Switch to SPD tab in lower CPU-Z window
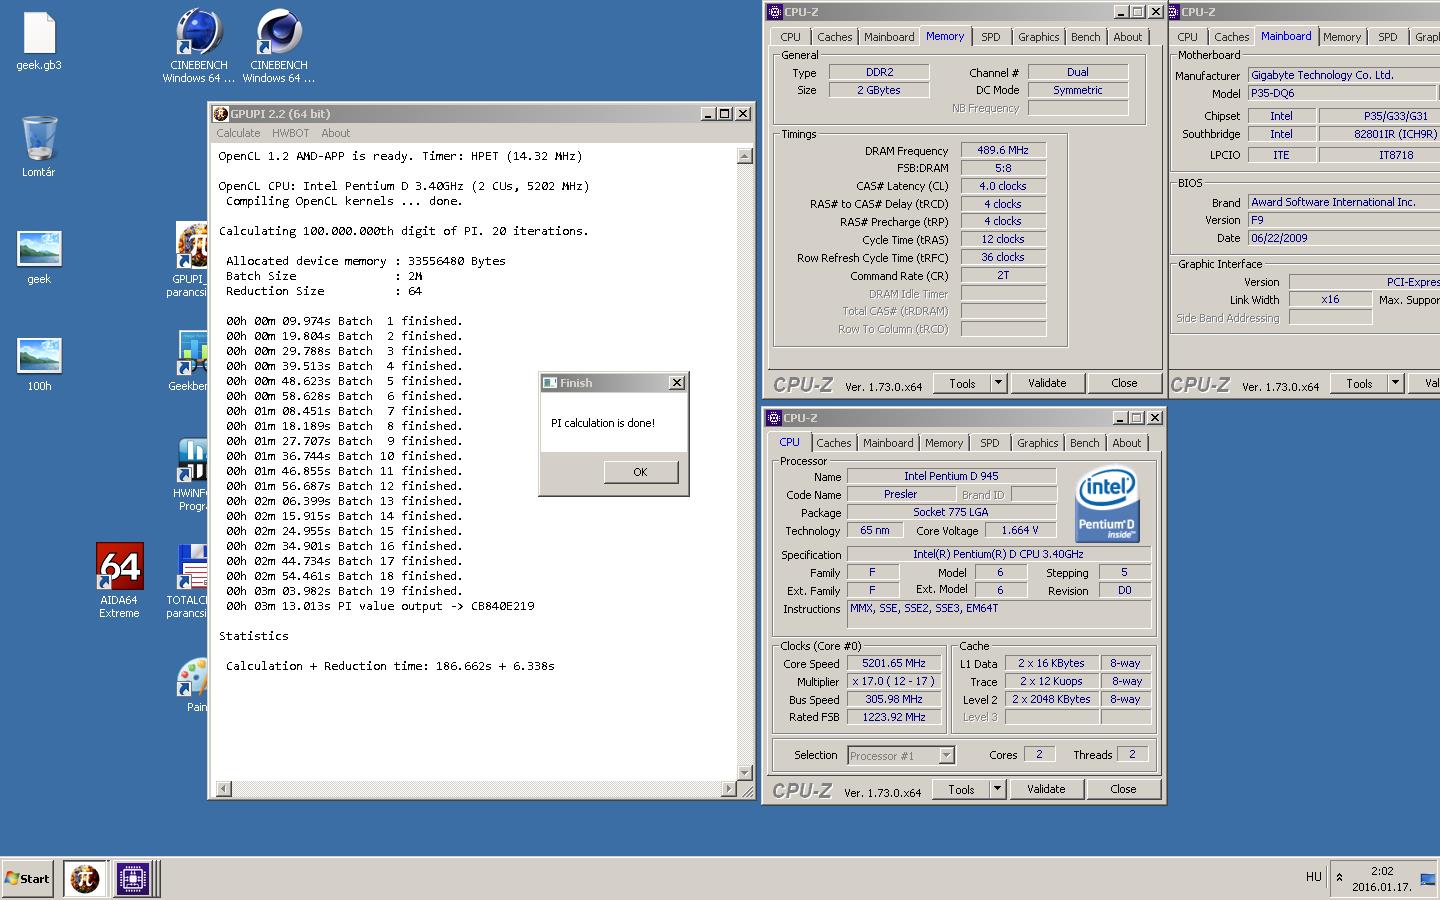 coord(989,443)
